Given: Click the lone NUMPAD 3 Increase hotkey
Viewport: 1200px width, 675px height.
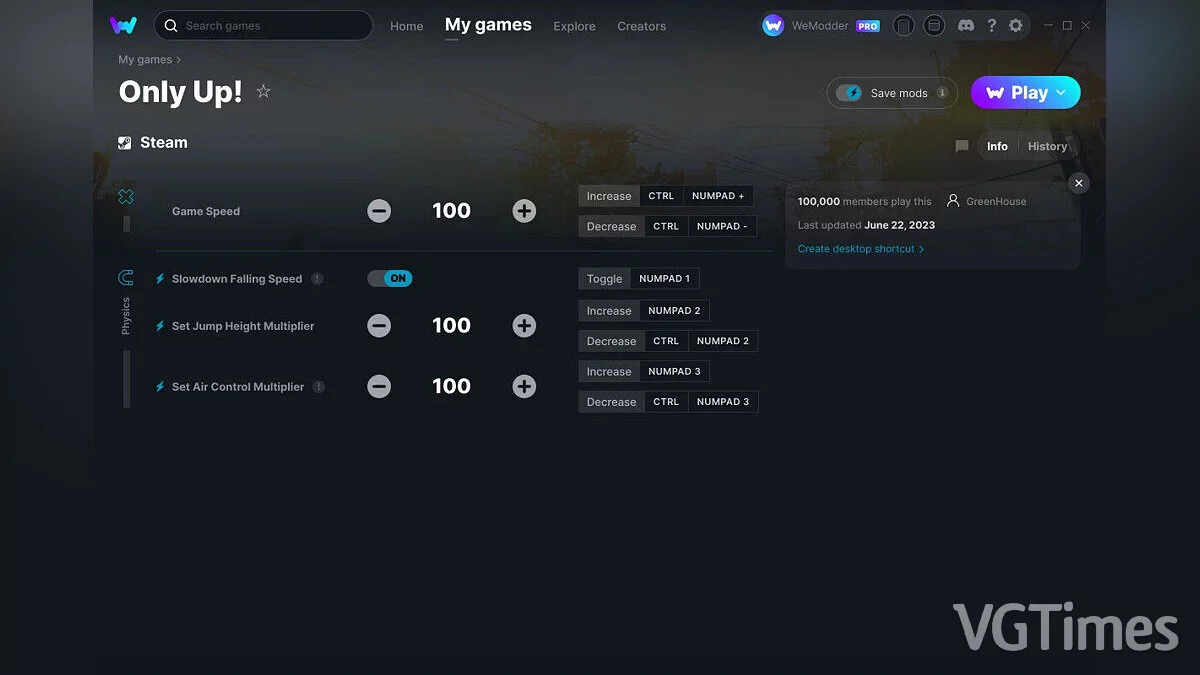Looking at the screenshot, I should click(674, 372).
